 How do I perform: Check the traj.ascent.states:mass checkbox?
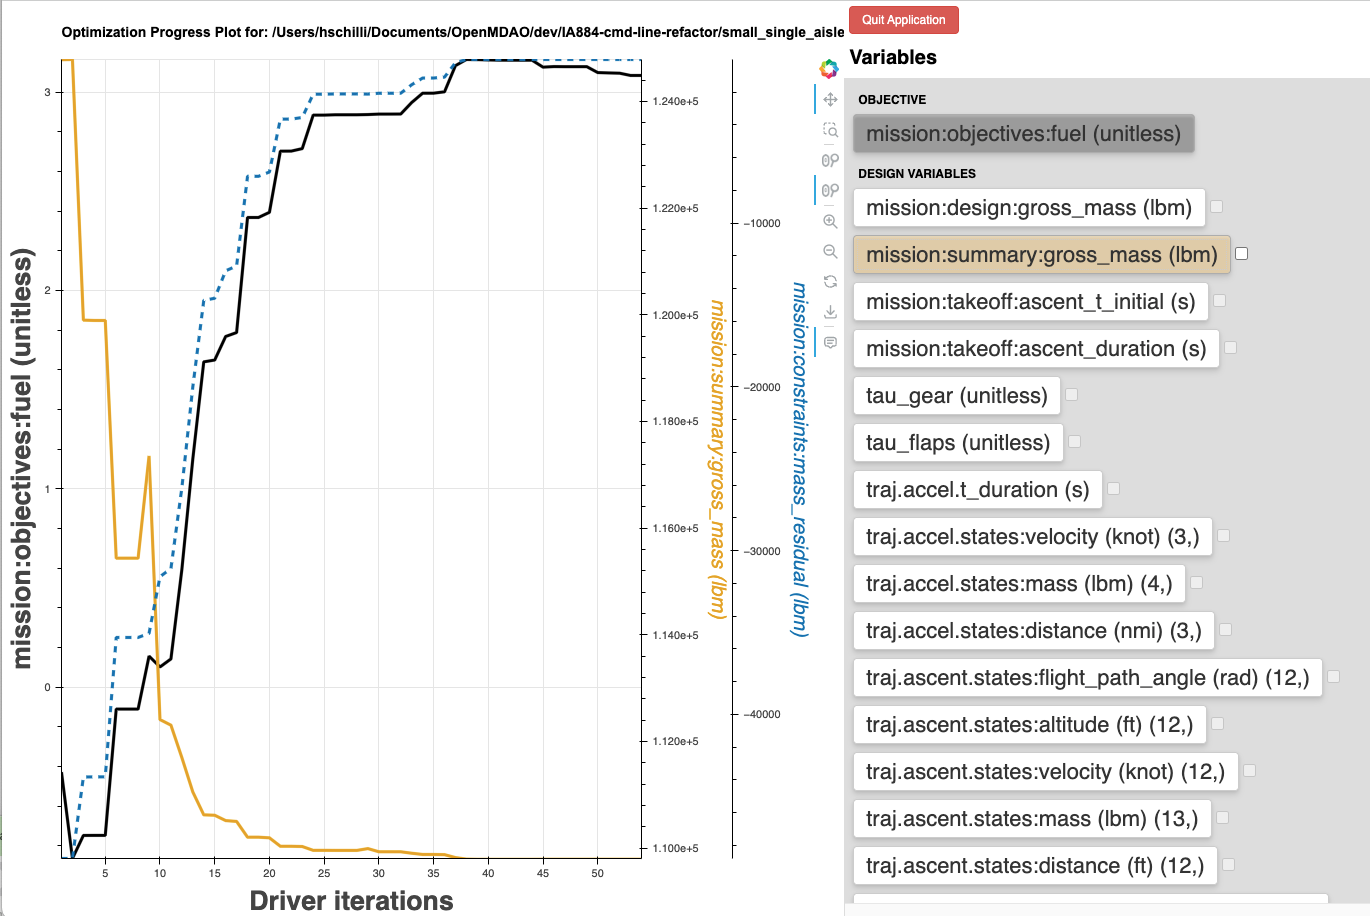(1223, 818)
